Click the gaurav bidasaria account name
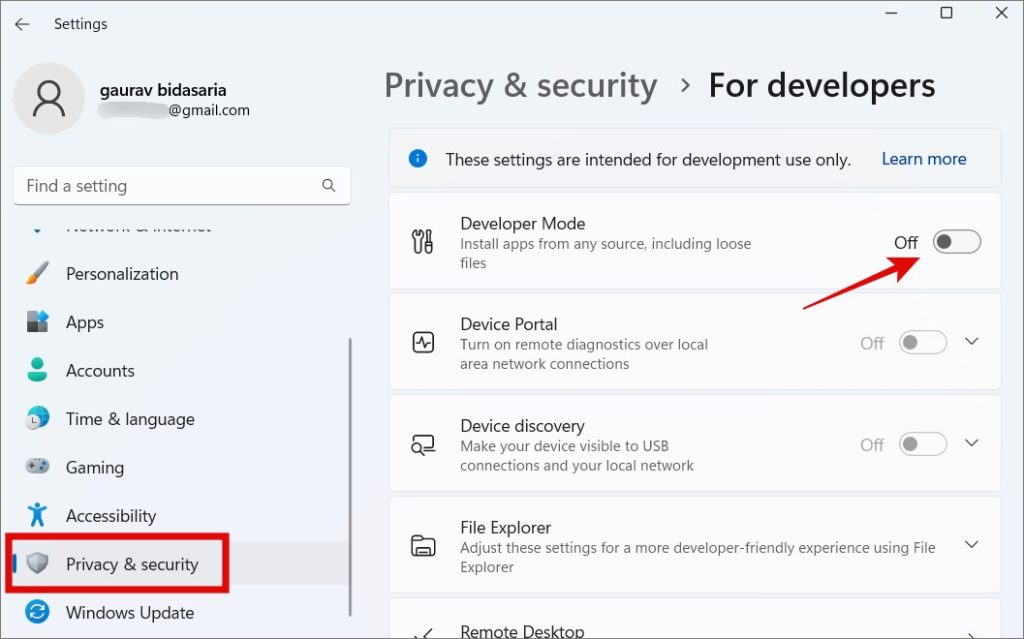 coord(163,90)
